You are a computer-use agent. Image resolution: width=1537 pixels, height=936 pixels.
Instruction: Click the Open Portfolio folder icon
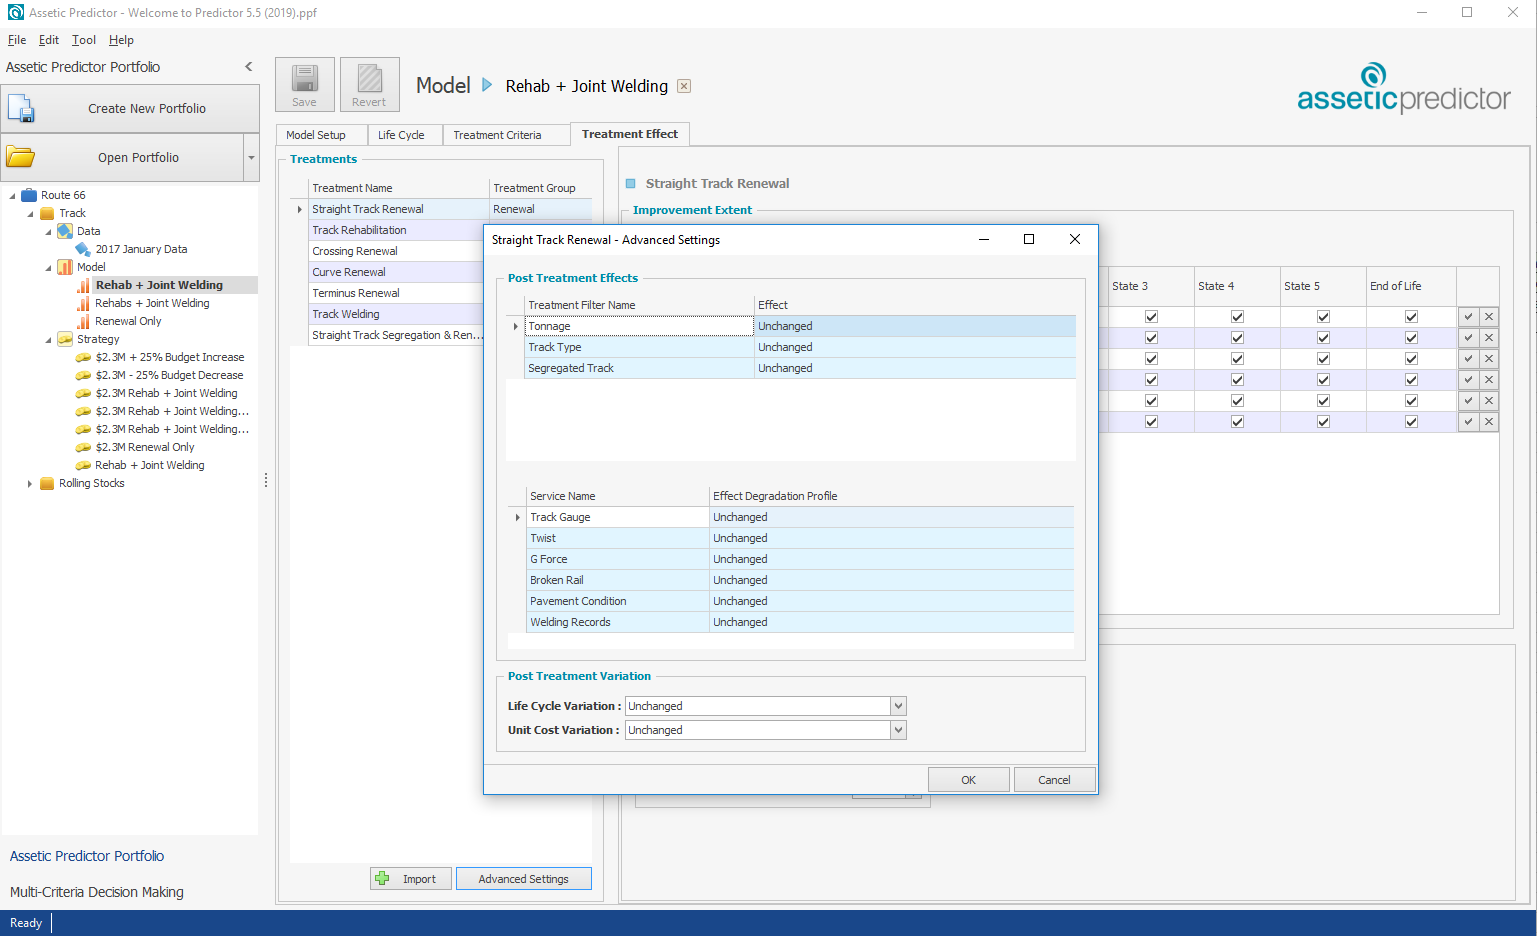pos(20,157)
